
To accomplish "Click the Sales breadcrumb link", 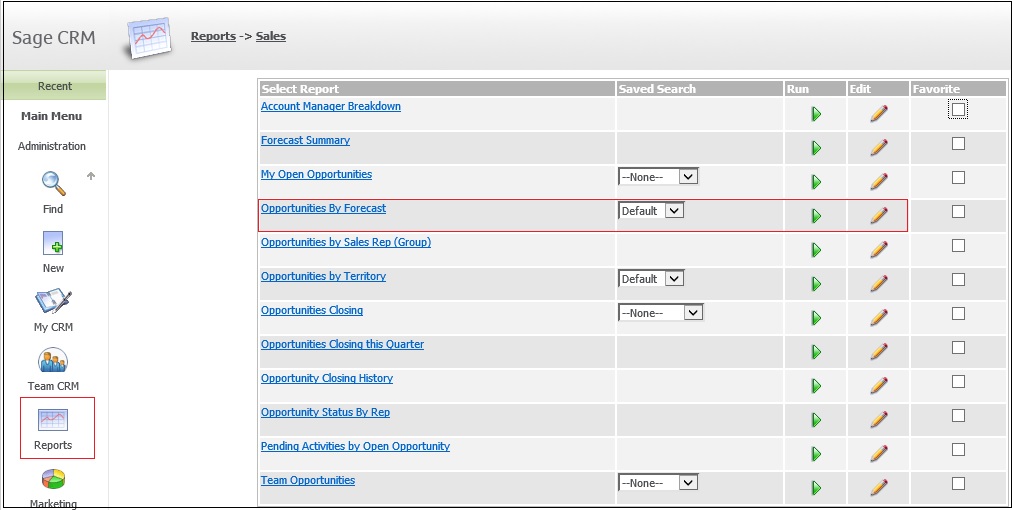I will tap(271, 36).
